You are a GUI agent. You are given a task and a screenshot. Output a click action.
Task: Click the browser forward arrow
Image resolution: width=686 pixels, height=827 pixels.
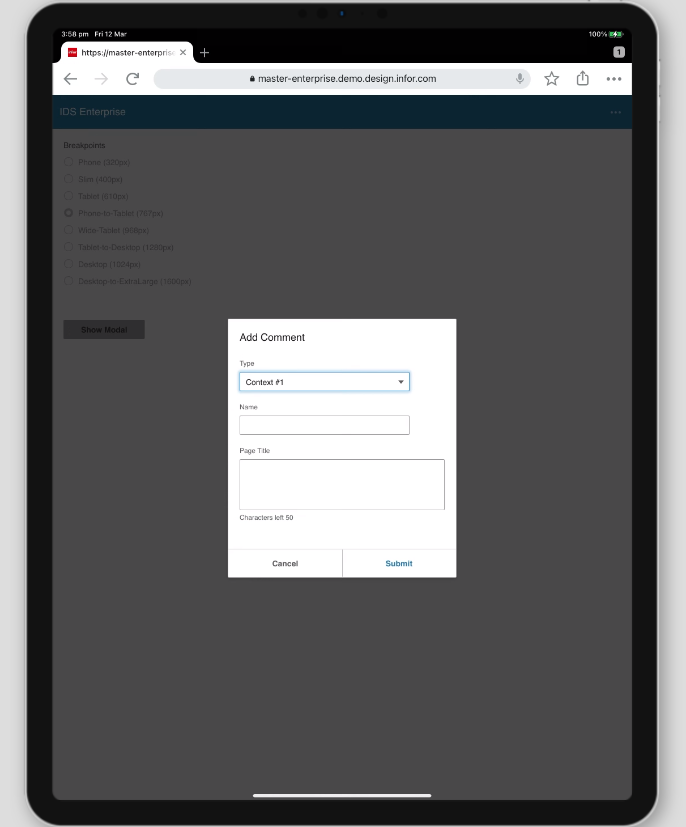101,79
